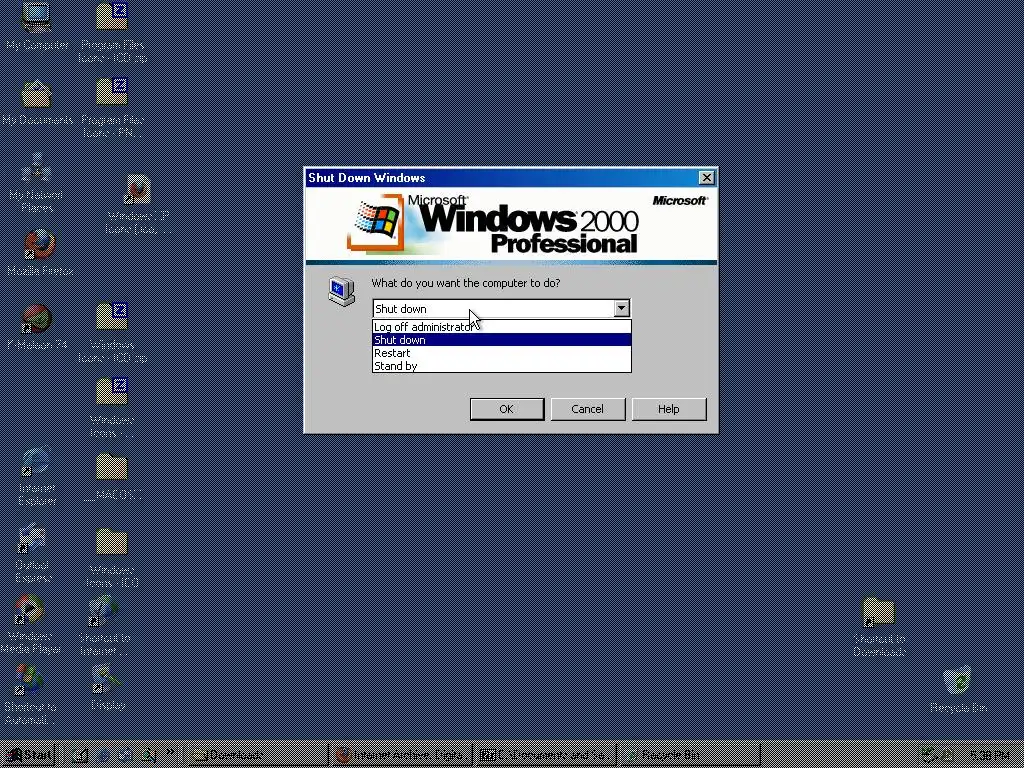Choose Shut down in the dropdown list
The image size is (1024, 768).
502,340
